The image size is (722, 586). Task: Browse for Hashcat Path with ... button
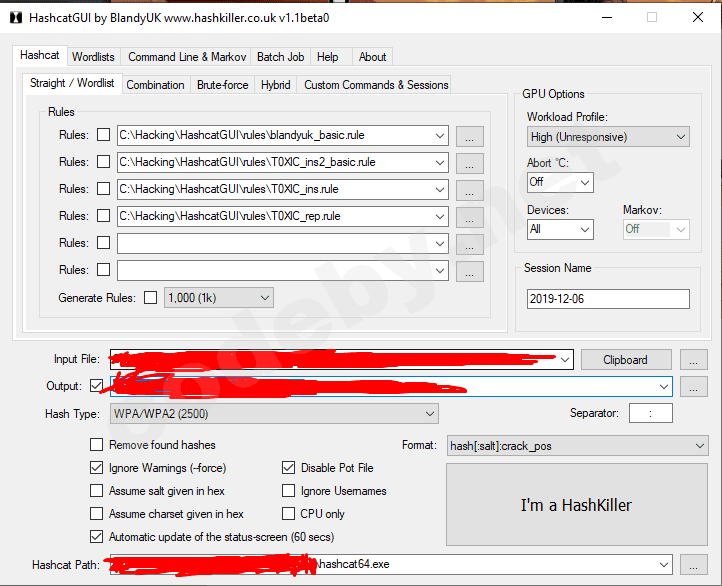point(693,565)
